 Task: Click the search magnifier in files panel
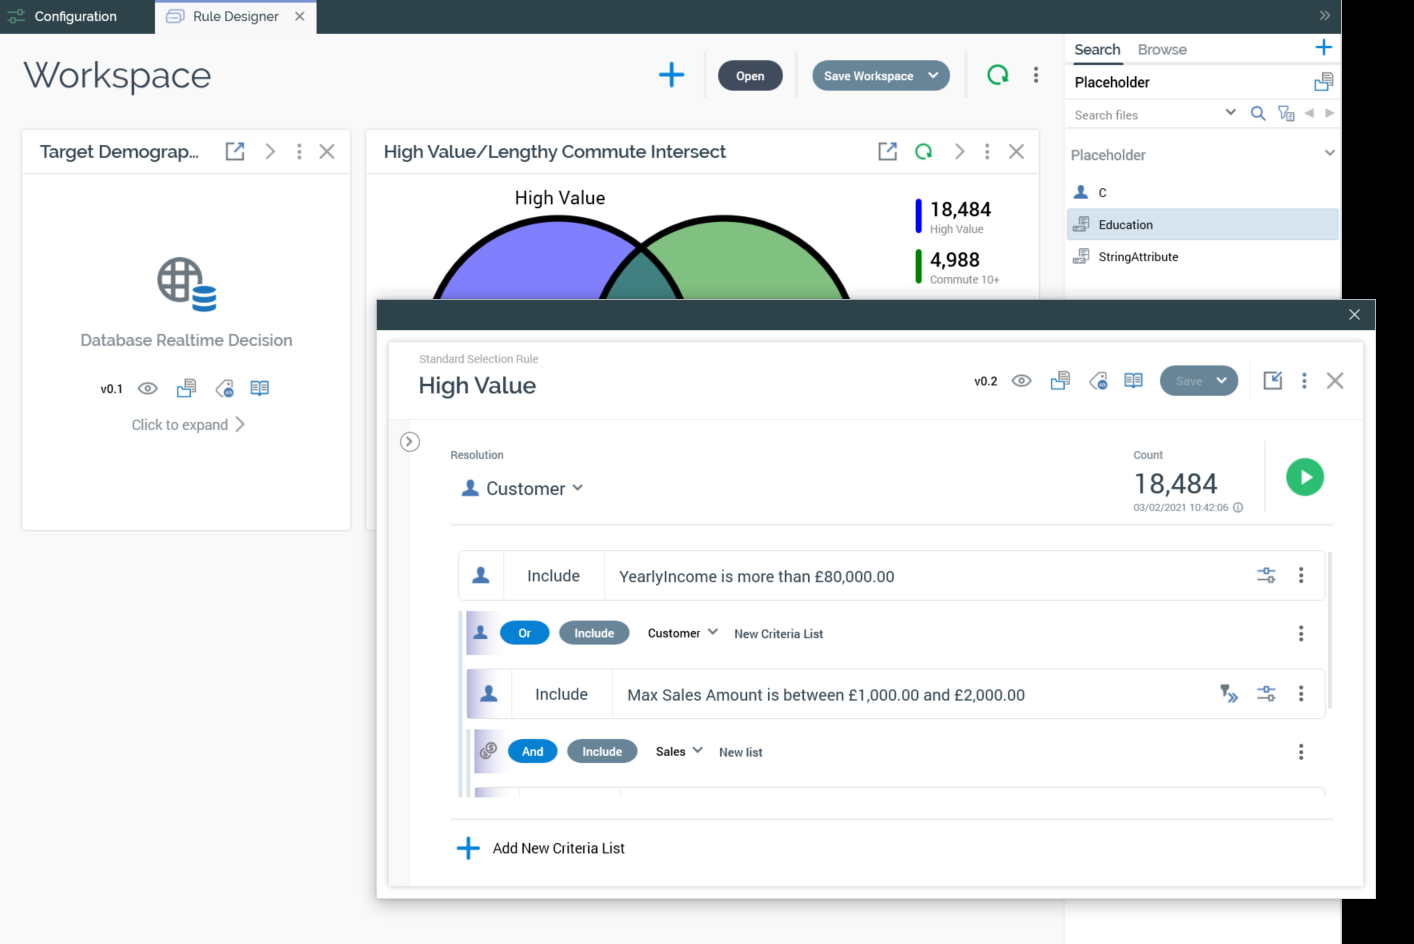point(1258,114)
